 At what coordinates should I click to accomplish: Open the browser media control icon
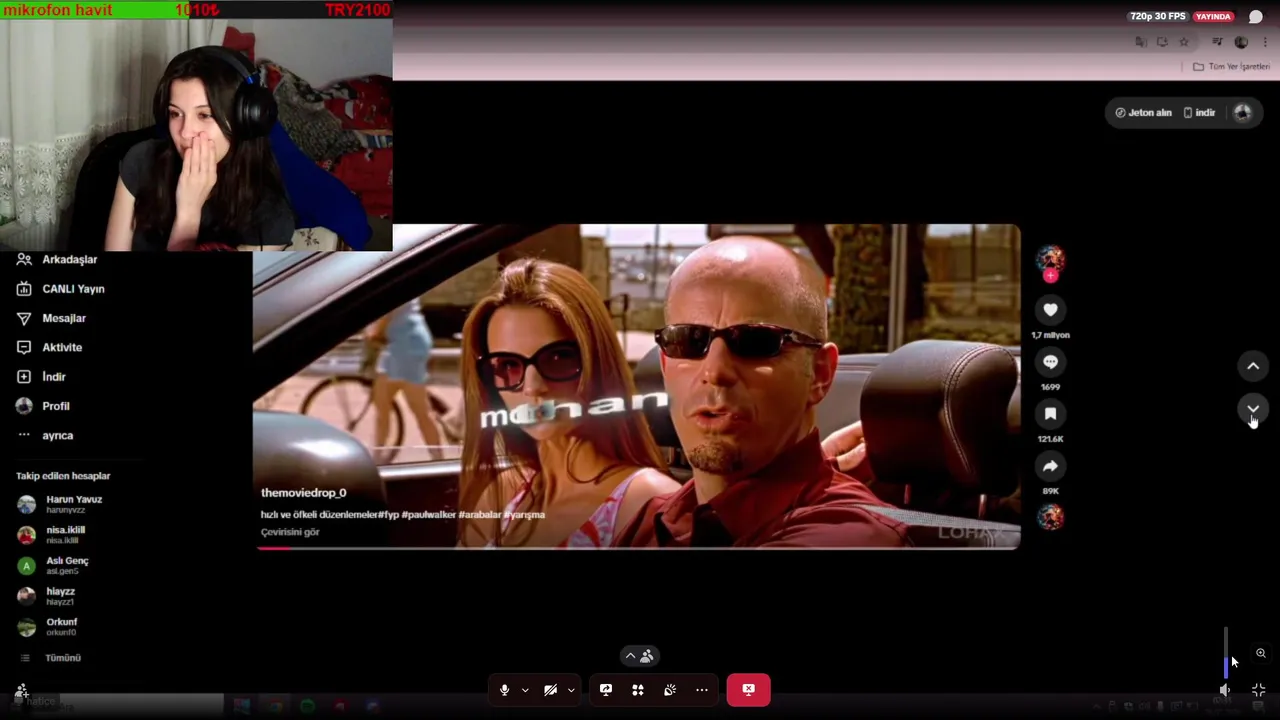pos(1217,42)
